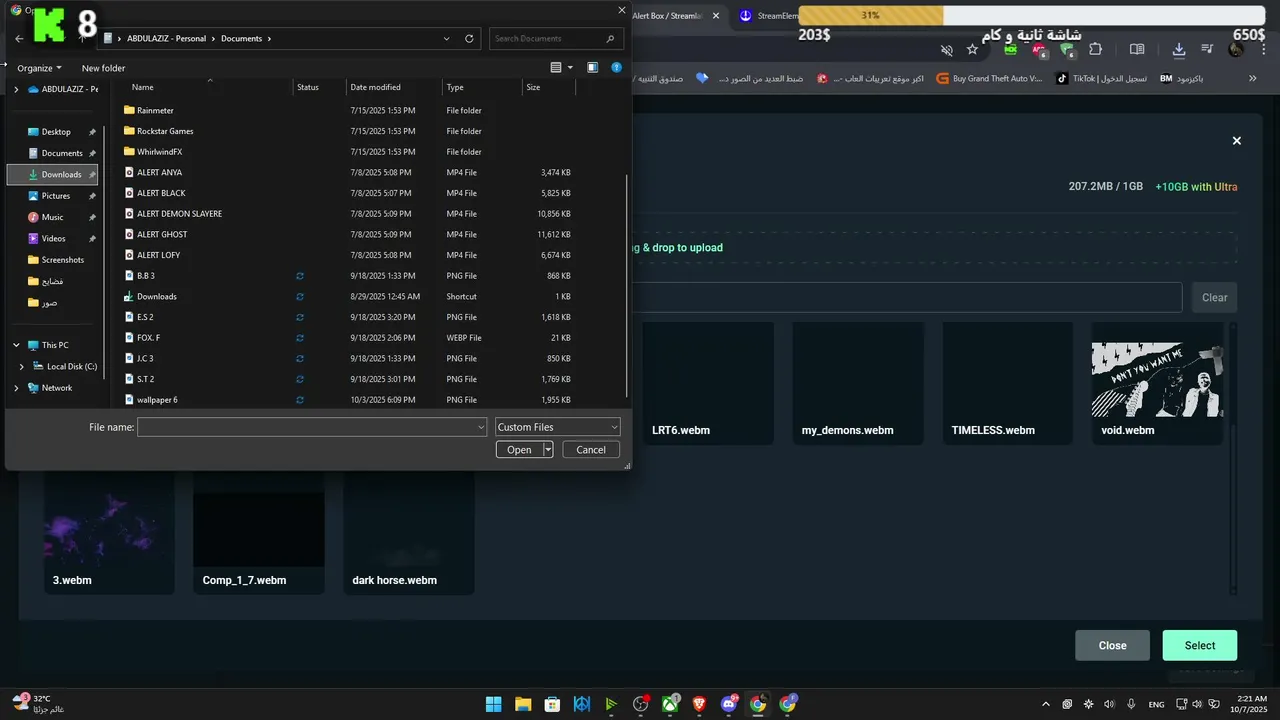
Task: Open the microphone tray icon
Action: [x=1131, y=704]
